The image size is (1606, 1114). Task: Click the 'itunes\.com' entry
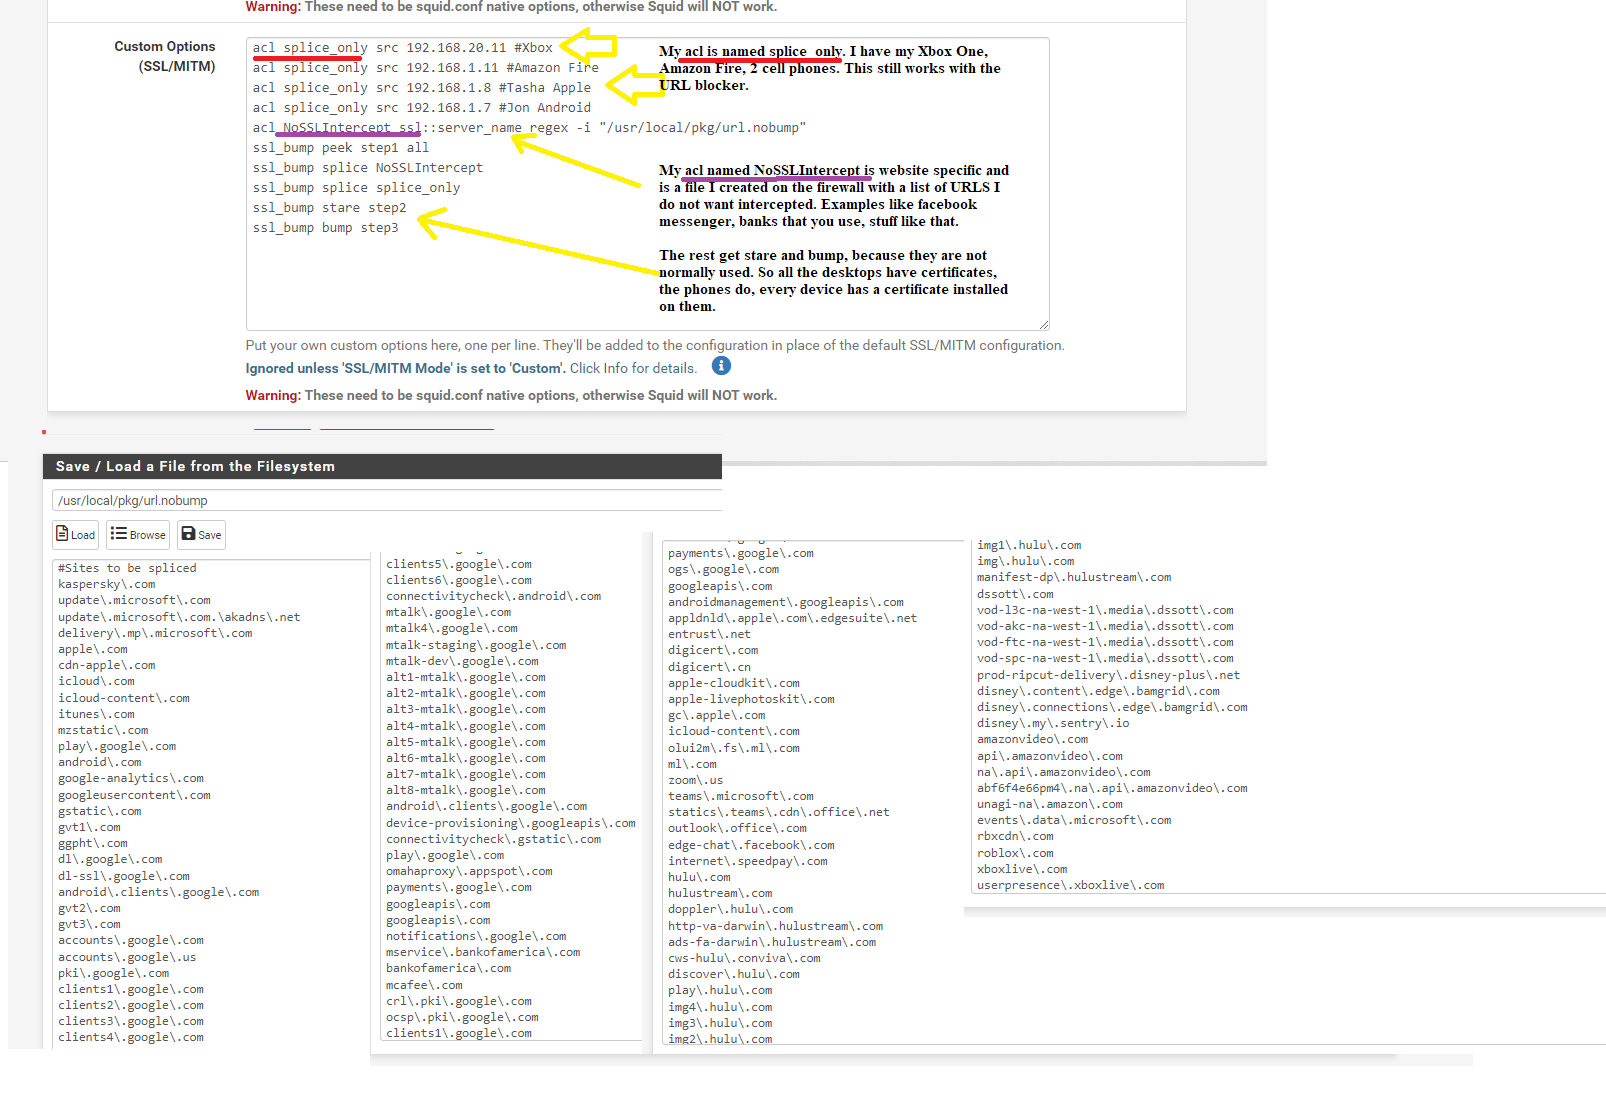[96, 714]
